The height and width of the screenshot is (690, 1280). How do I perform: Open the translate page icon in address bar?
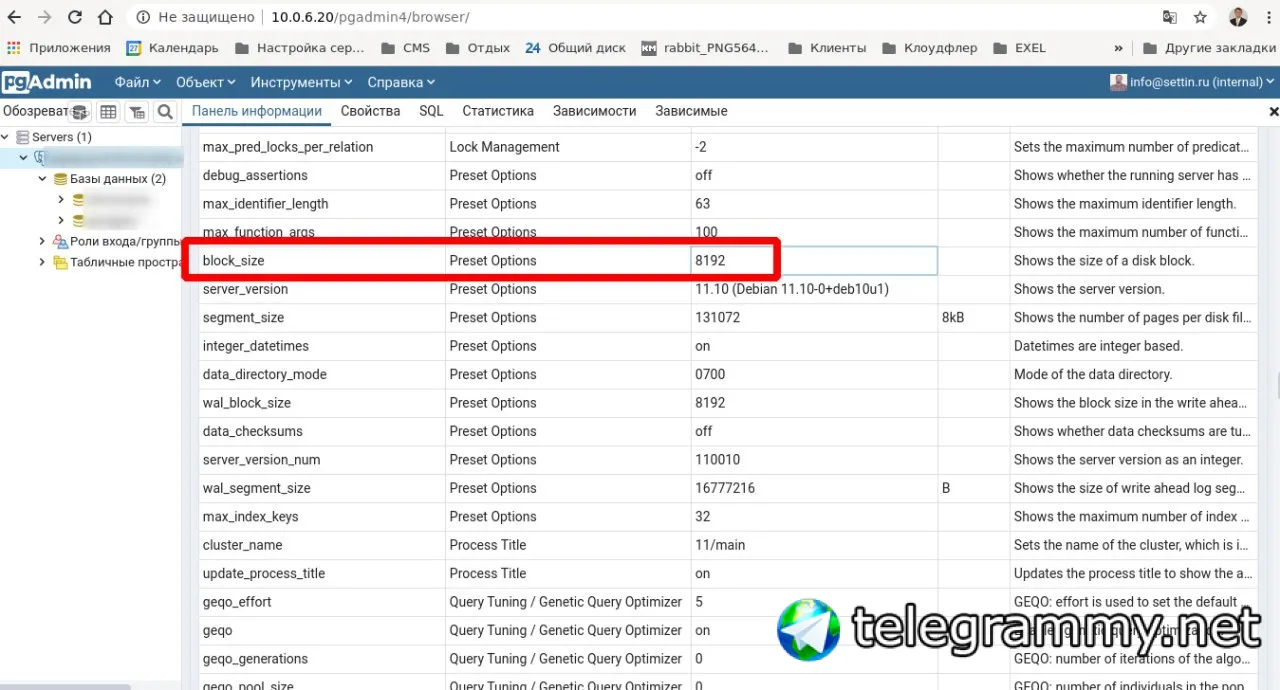1169,18
